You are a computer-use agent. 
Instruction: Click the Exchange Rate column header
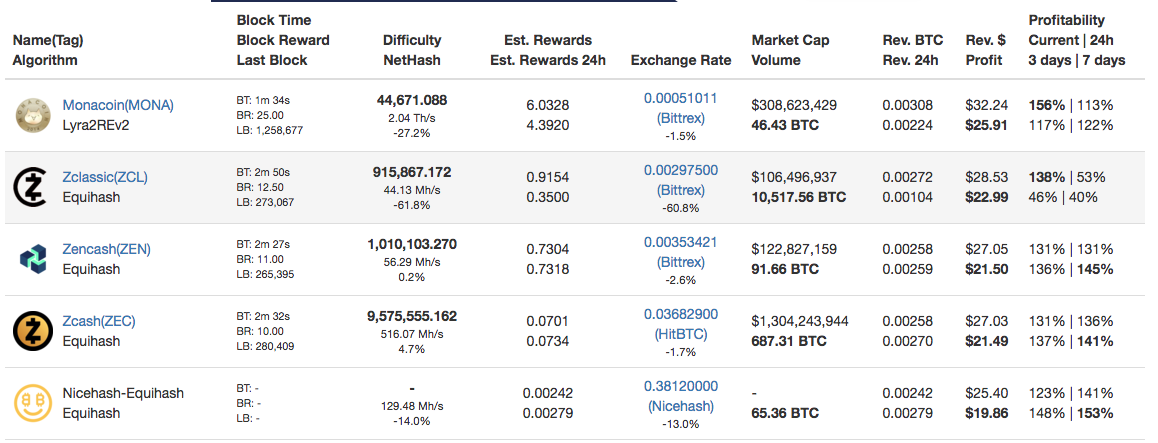680,60
